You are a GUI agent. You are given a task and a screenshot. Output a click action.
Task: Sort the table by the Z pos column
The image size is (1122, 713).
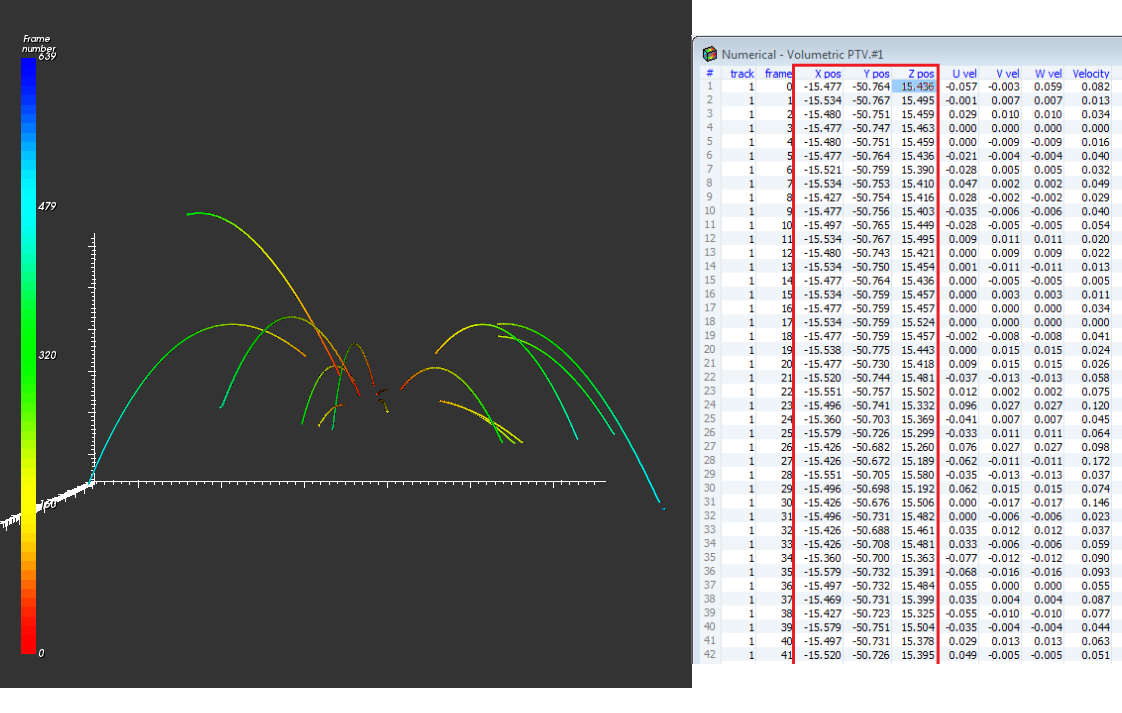point(920,73)
